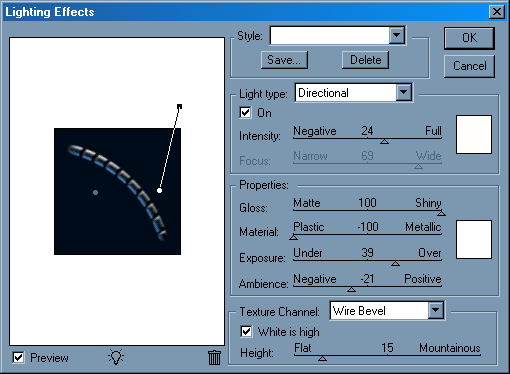
Task: Expand the Light type Directional dropdown
Action: pos(404,92)
